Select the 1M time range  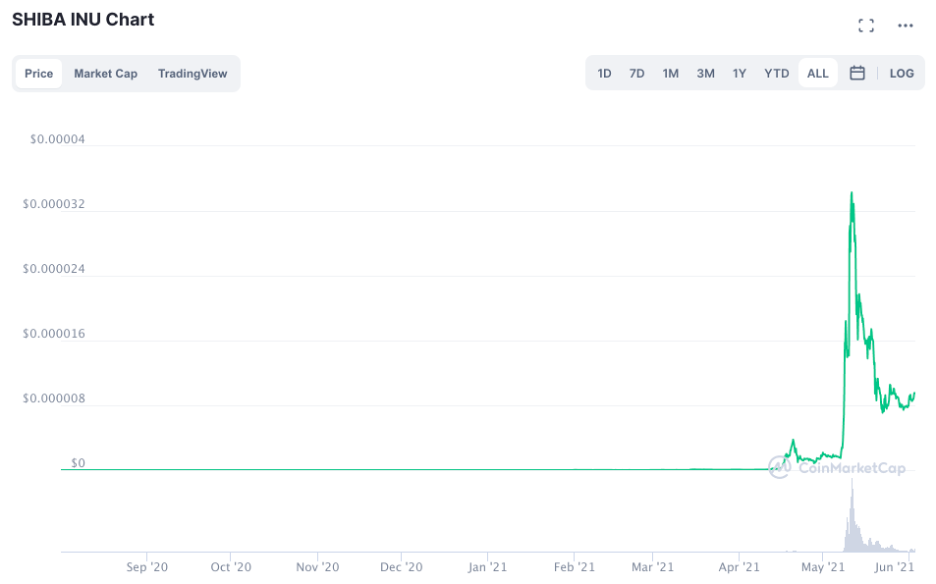pos(670,73)
